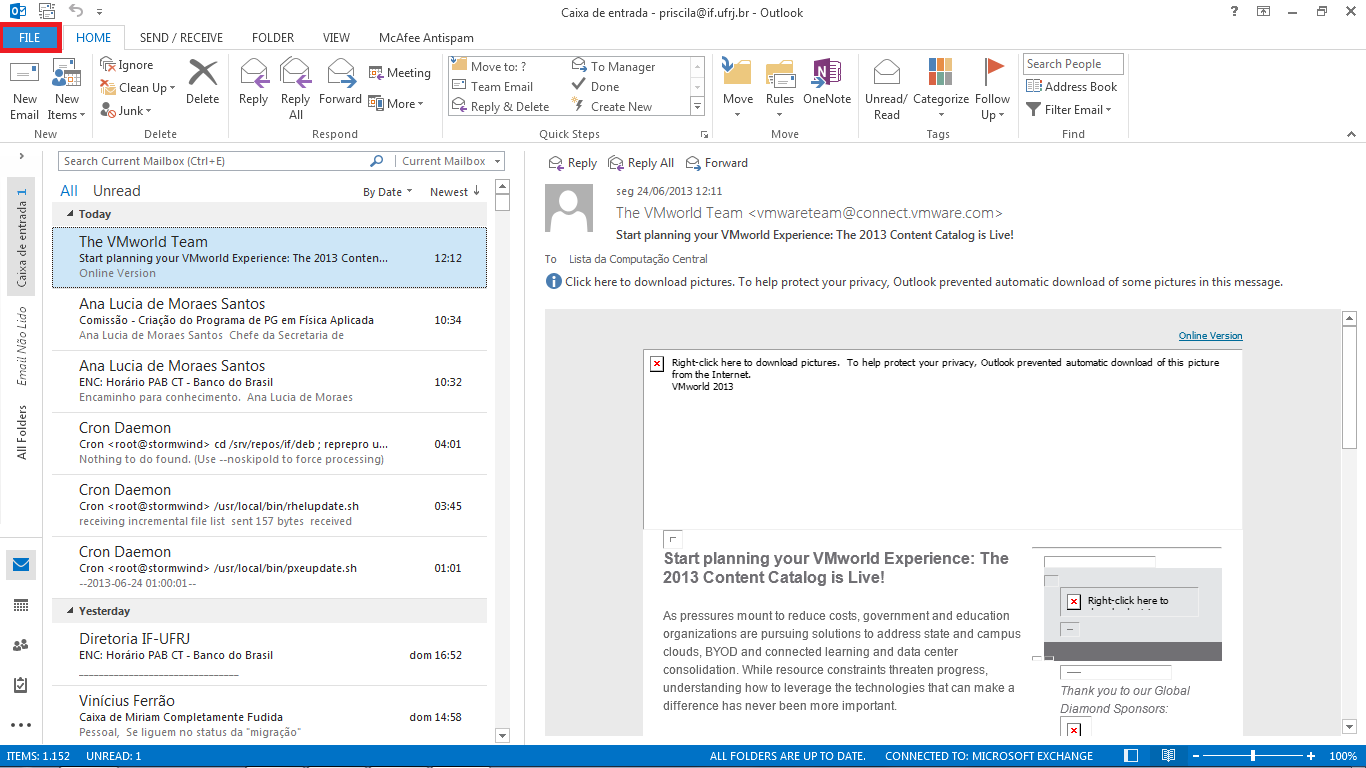Open All Folders pane
The width and height of the screenshot is (1366, 768).
[21, 432]
